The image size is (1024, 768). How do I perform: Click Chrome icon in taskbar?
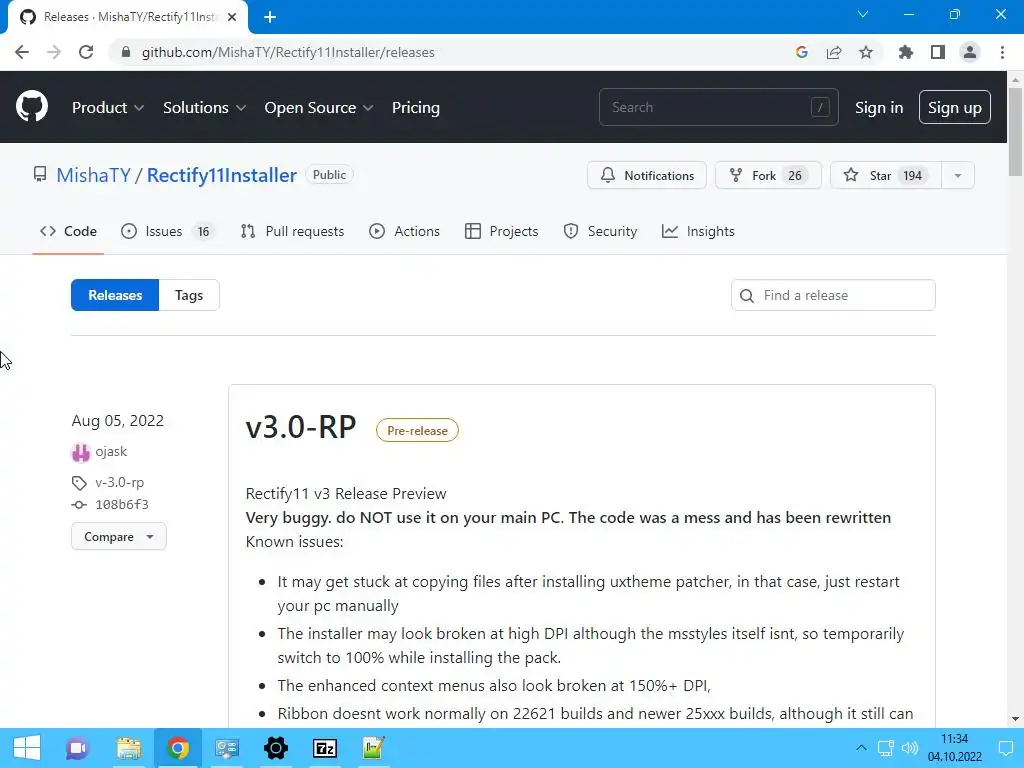[x=178, y=748]
